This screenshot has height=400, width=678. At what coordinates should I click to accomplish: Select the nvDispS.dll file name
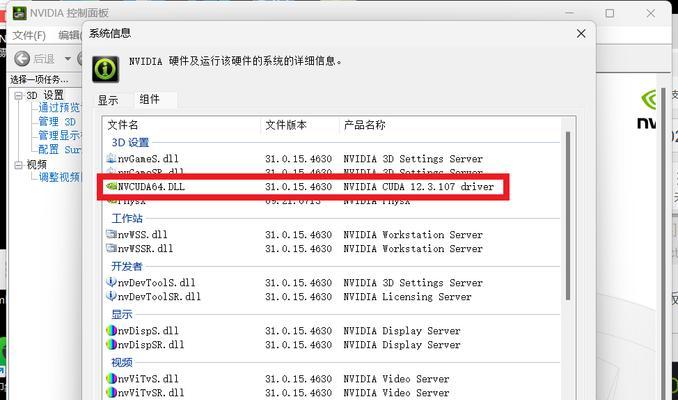point(148,331)
